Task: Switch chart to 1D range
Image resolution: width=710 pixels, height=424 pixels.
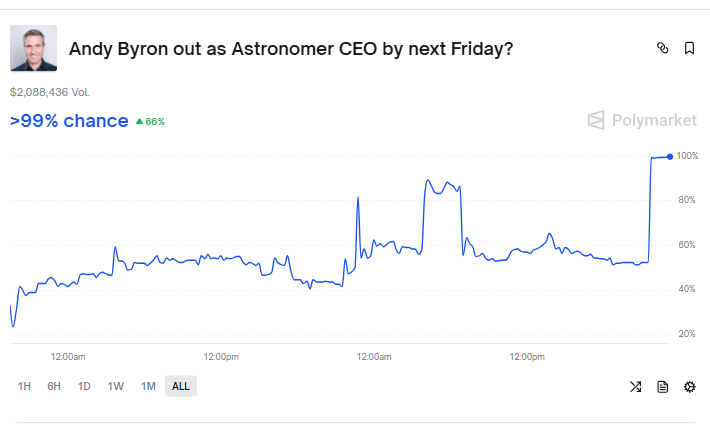Action: pyautogui.click(x=84, y=386)
